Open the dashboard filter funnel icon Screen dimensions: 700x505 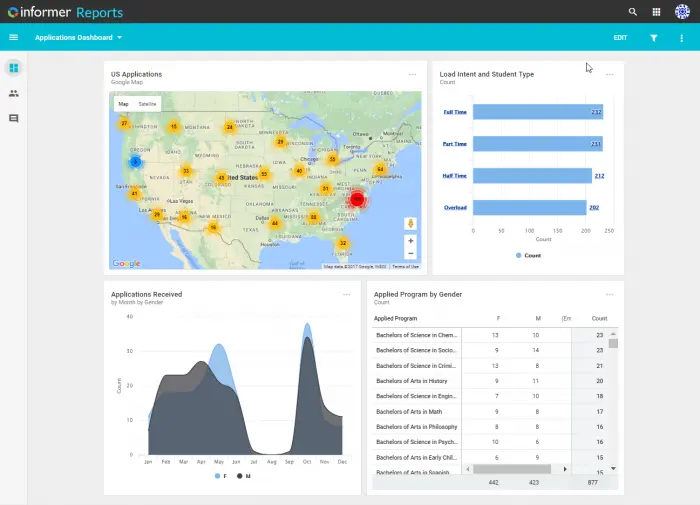(x=654, y=38)
